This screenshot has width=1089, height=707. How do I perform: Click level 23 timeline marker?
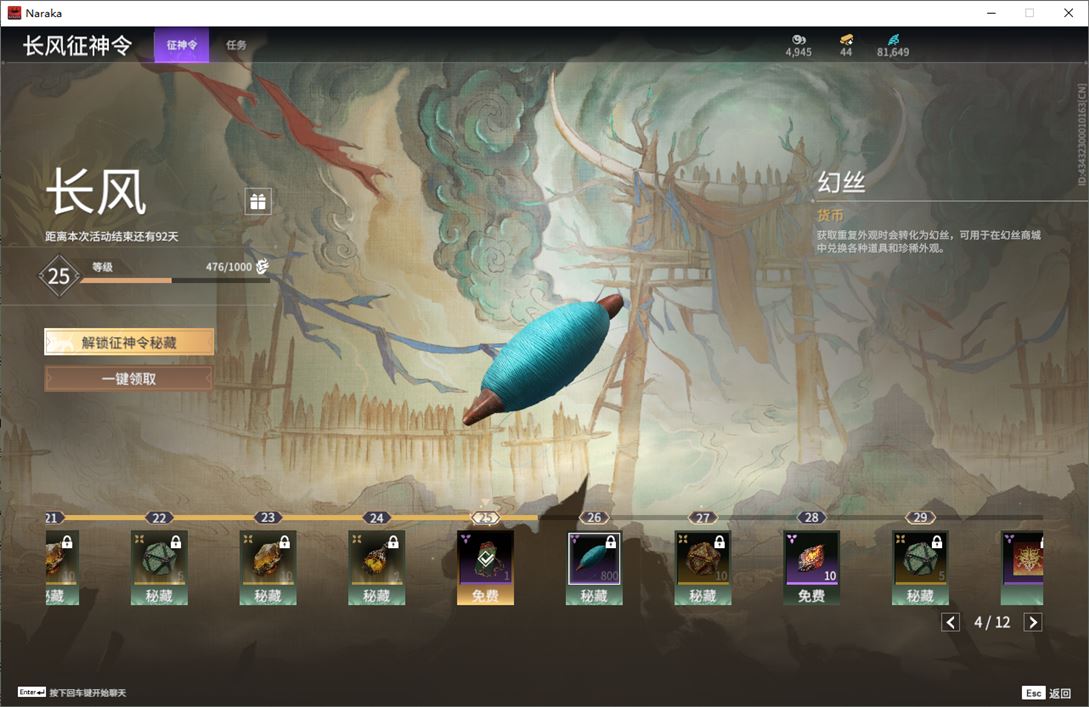[x=268, y=517]
